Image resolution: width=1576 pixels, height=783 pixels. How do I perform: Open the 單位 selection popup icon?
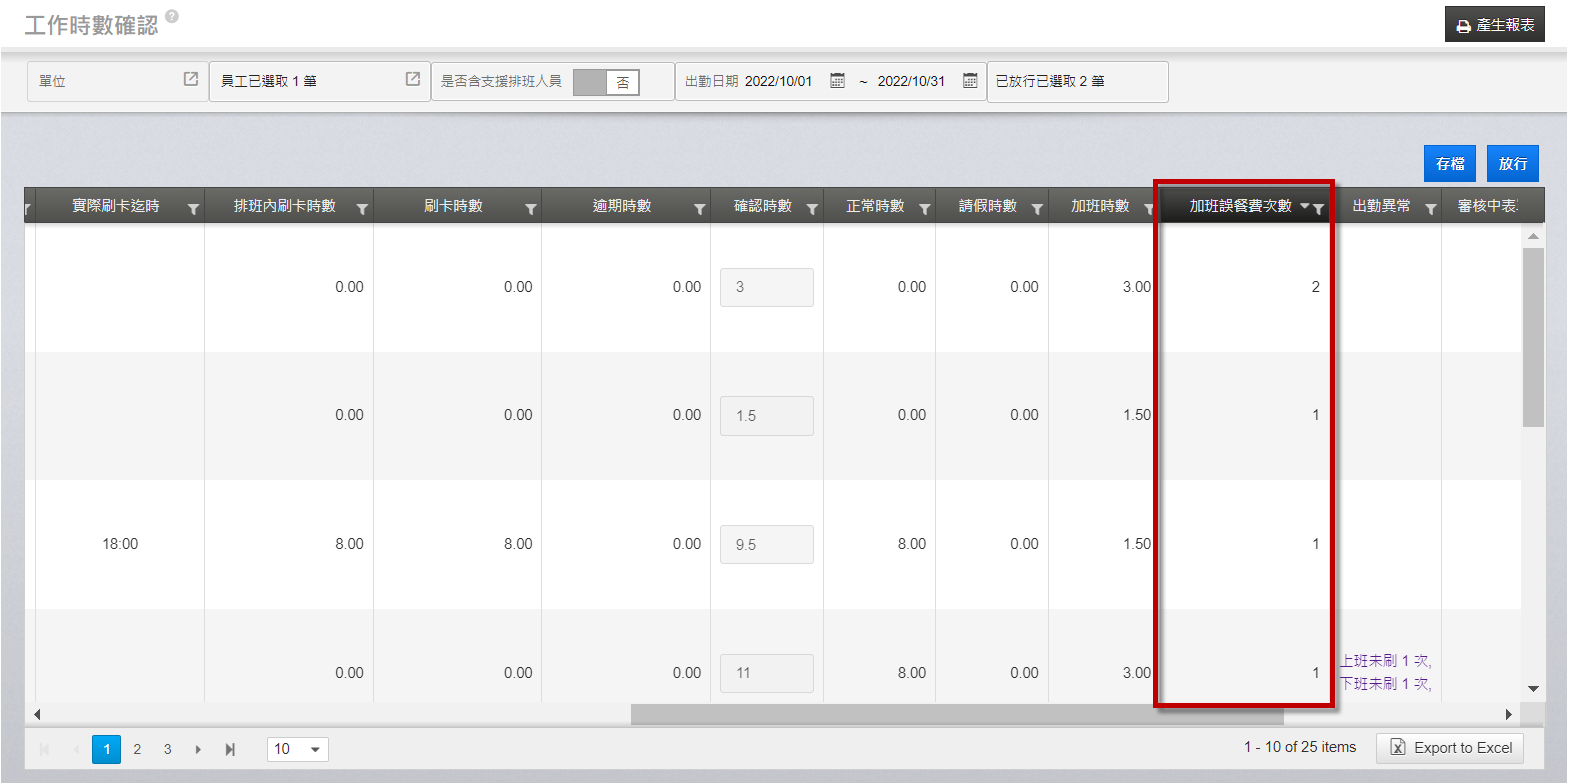pos(191,79)
